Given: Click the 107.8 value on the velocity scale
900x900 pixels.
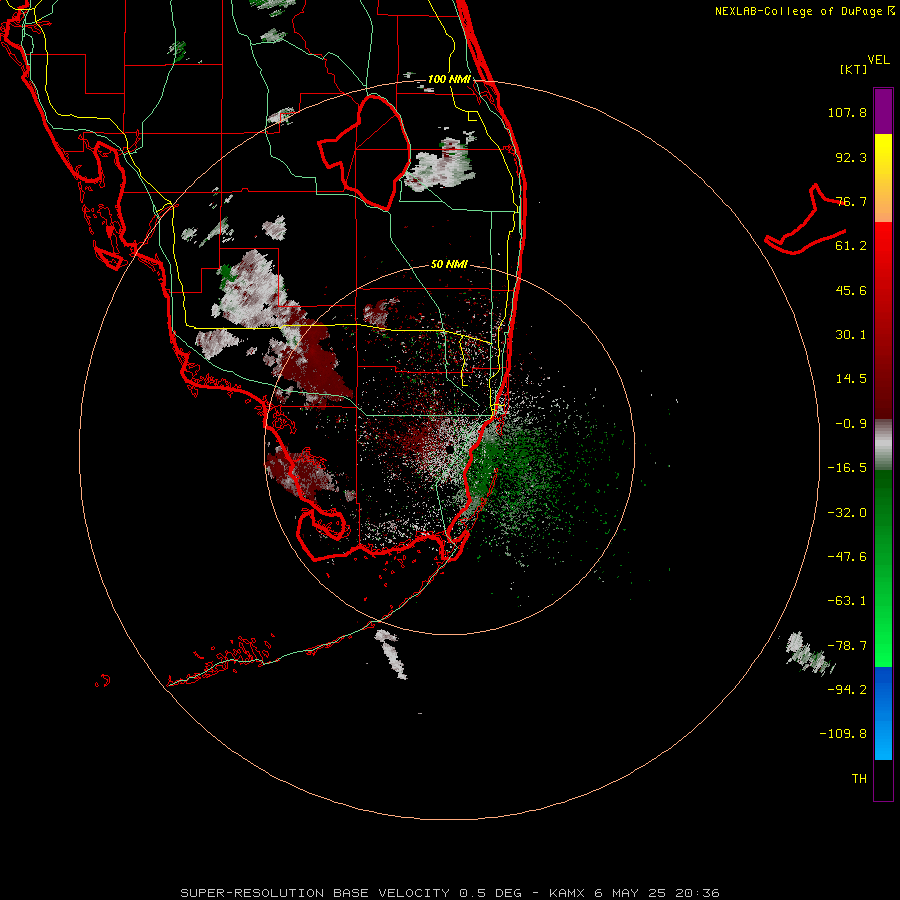Looking at the screenshot, I should tap(847, 112).
